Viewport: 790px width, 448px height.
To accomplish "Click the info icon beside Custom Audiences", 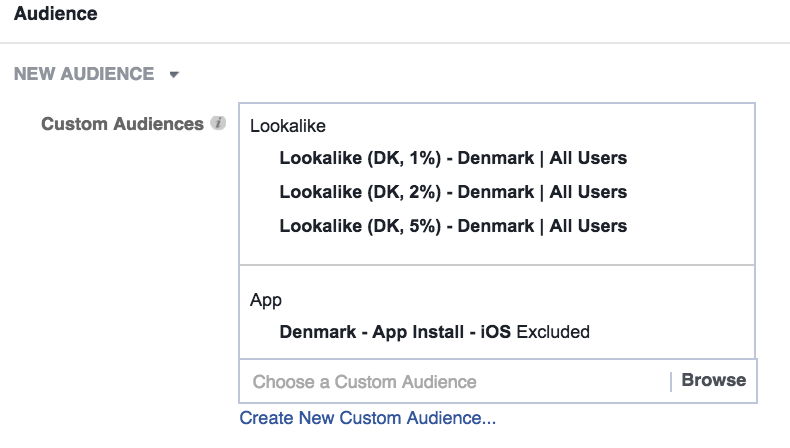I will pos(218,125).
